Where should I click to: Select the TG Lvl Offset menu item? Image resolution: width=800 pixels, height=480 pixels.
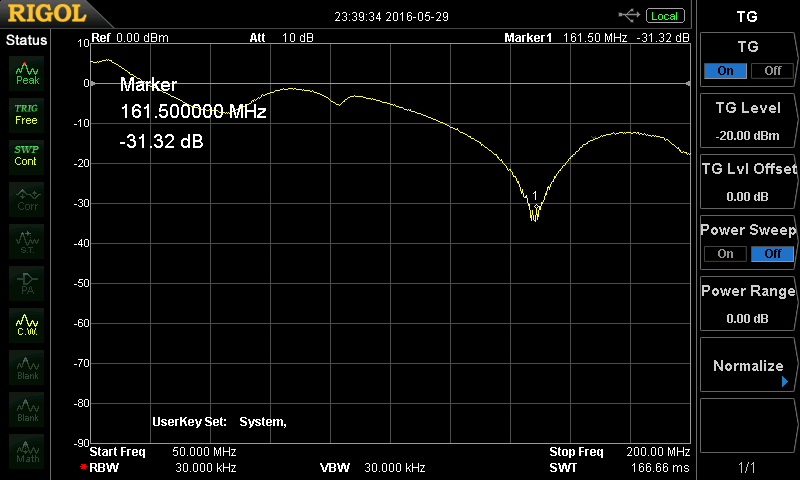pos(748,182)
